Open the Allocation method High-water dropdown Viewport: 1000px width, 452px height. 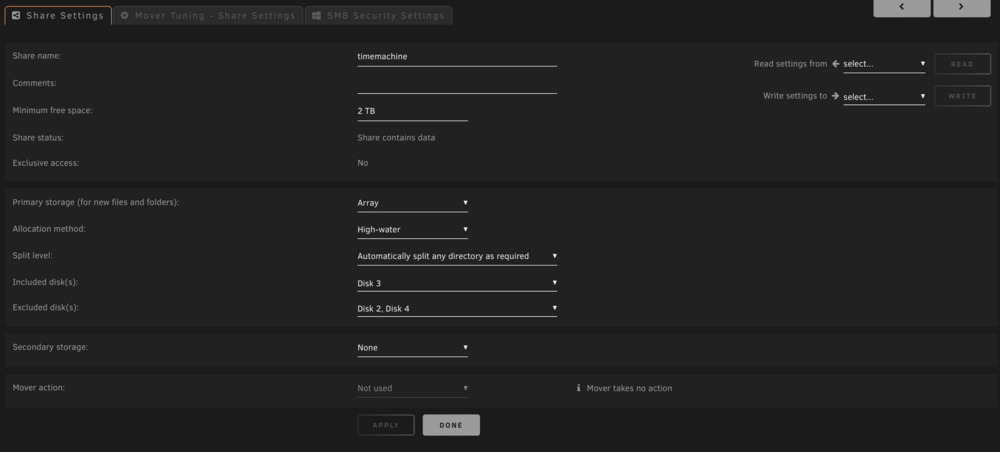413,230
